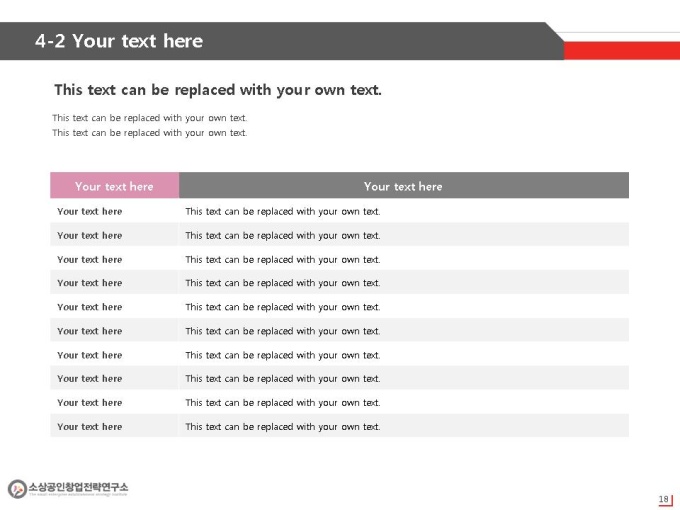This screenshot has height=510, width=680.
Task: Select the pink table header cell
Action: coord(114,186)
